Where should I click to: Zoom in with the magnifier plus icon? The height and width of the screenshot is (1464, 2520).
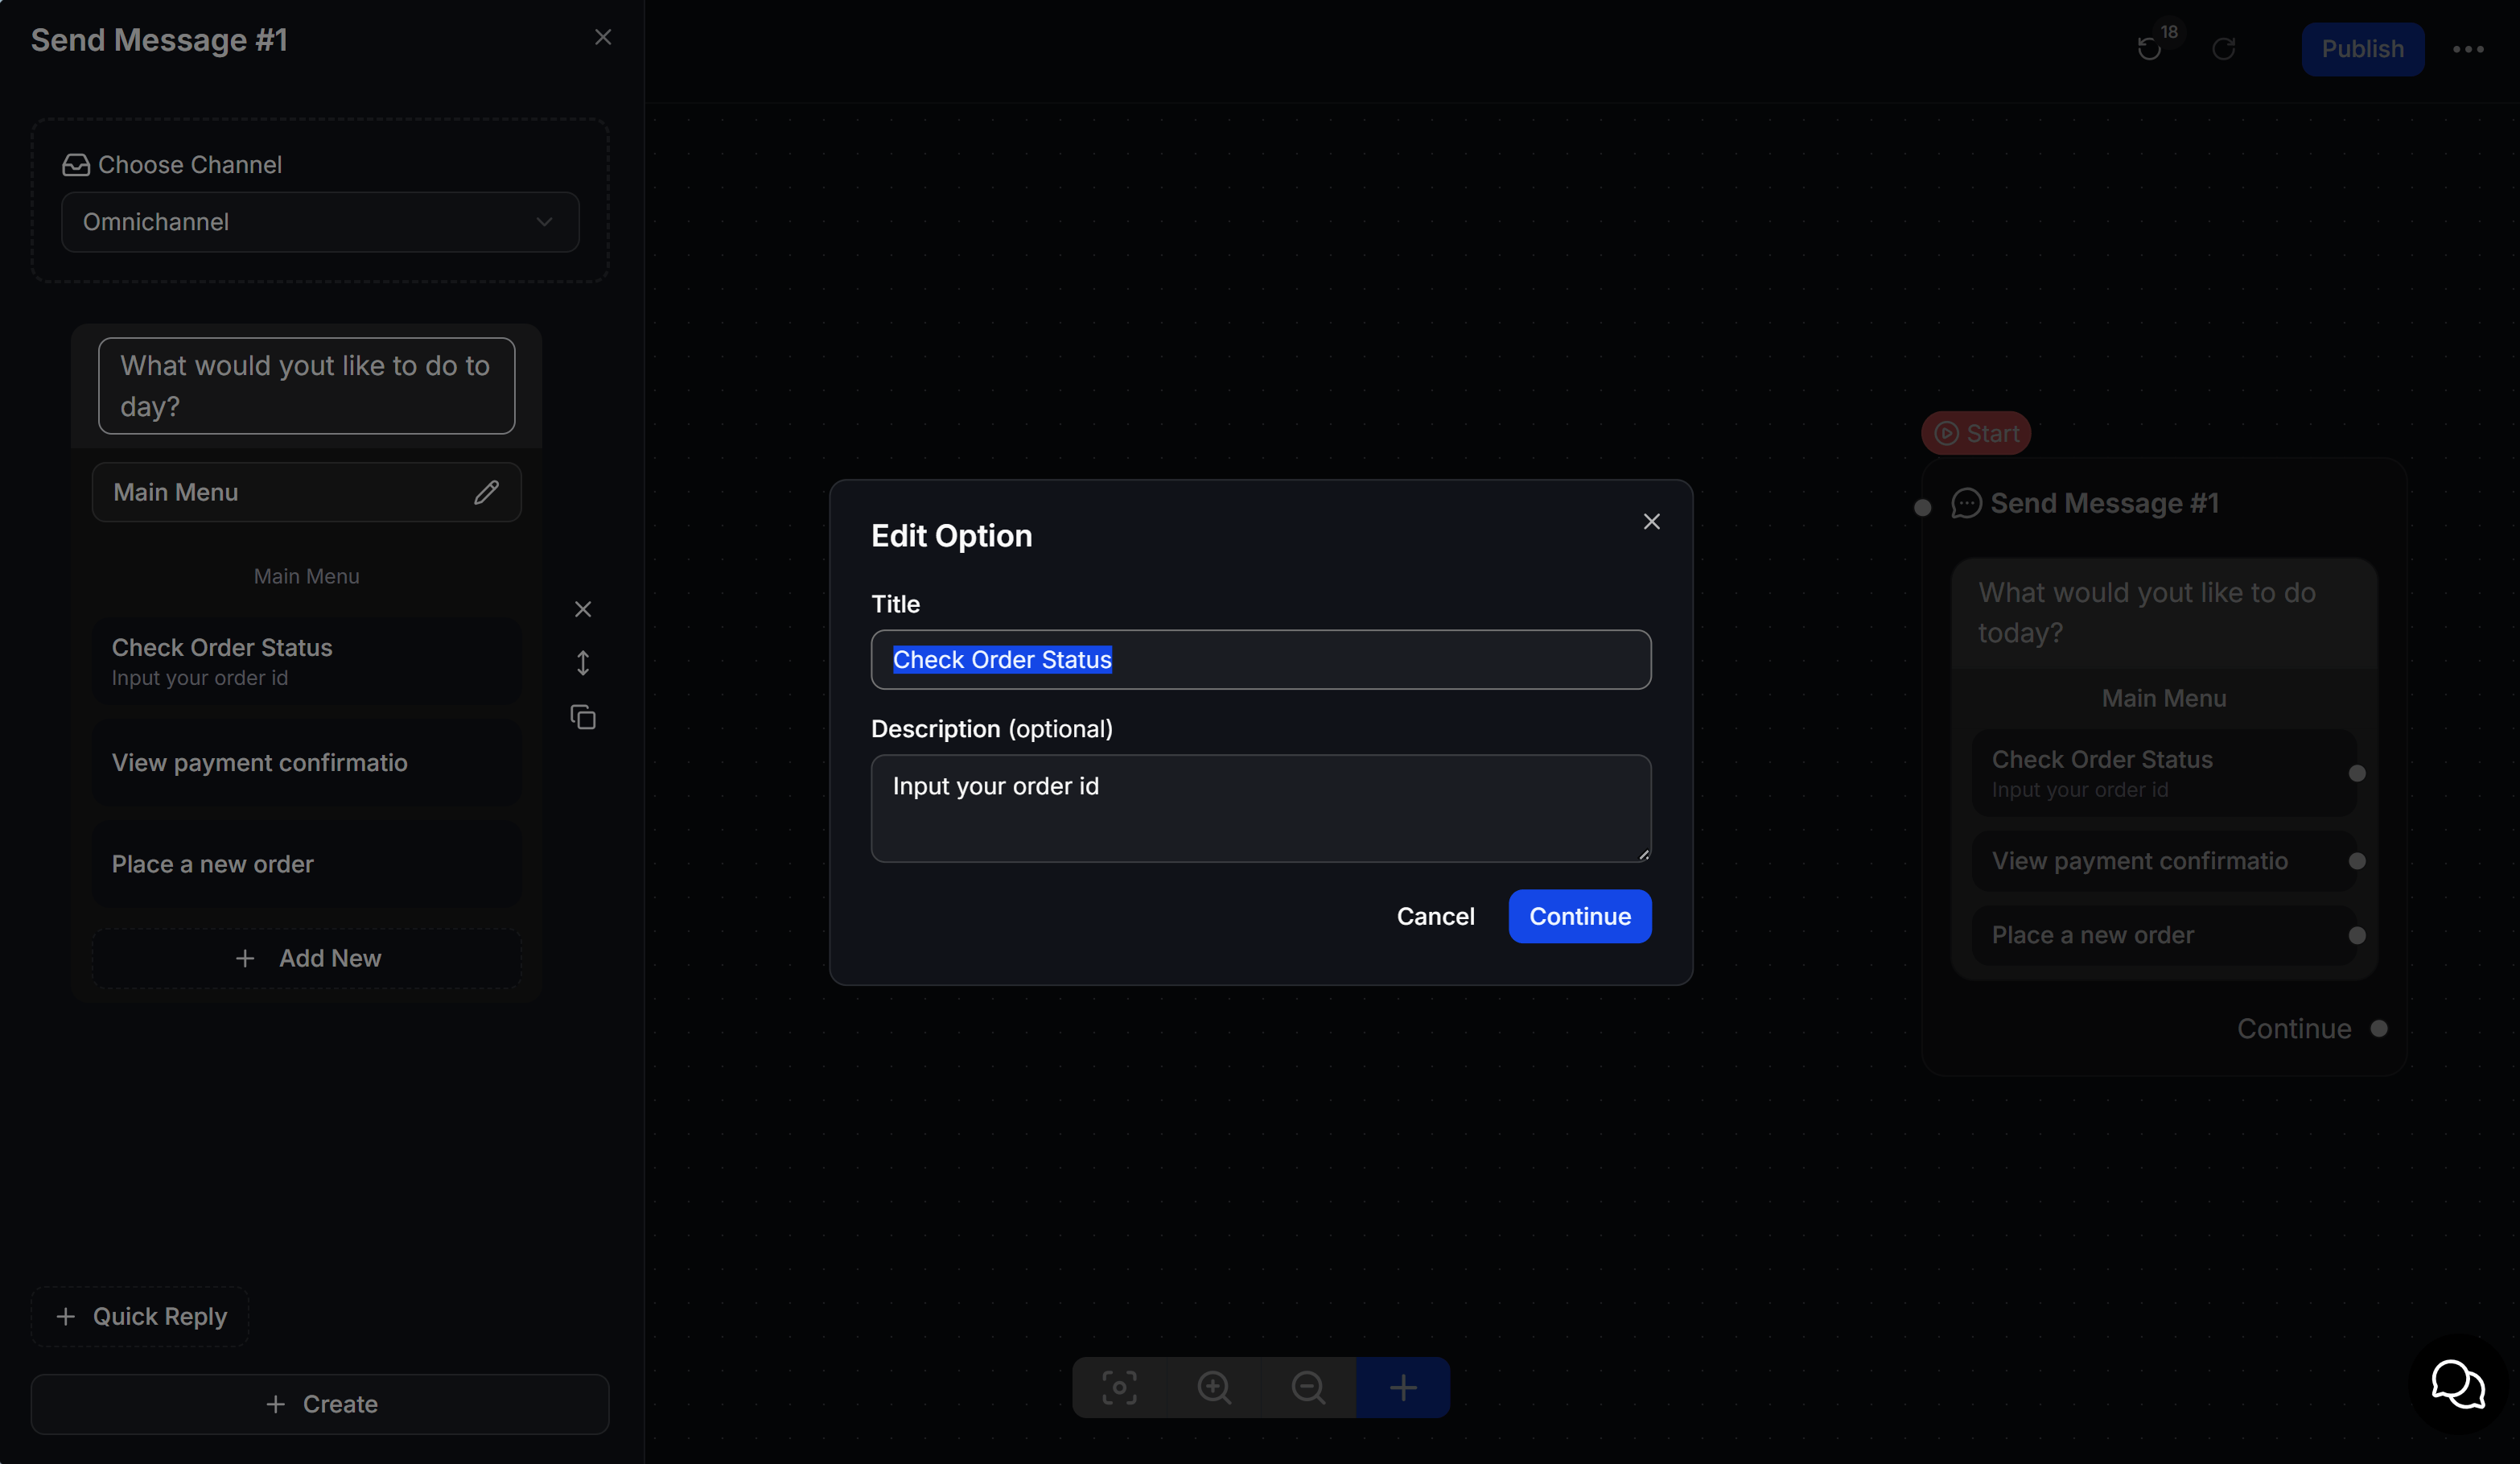tap(1214, 1387)
